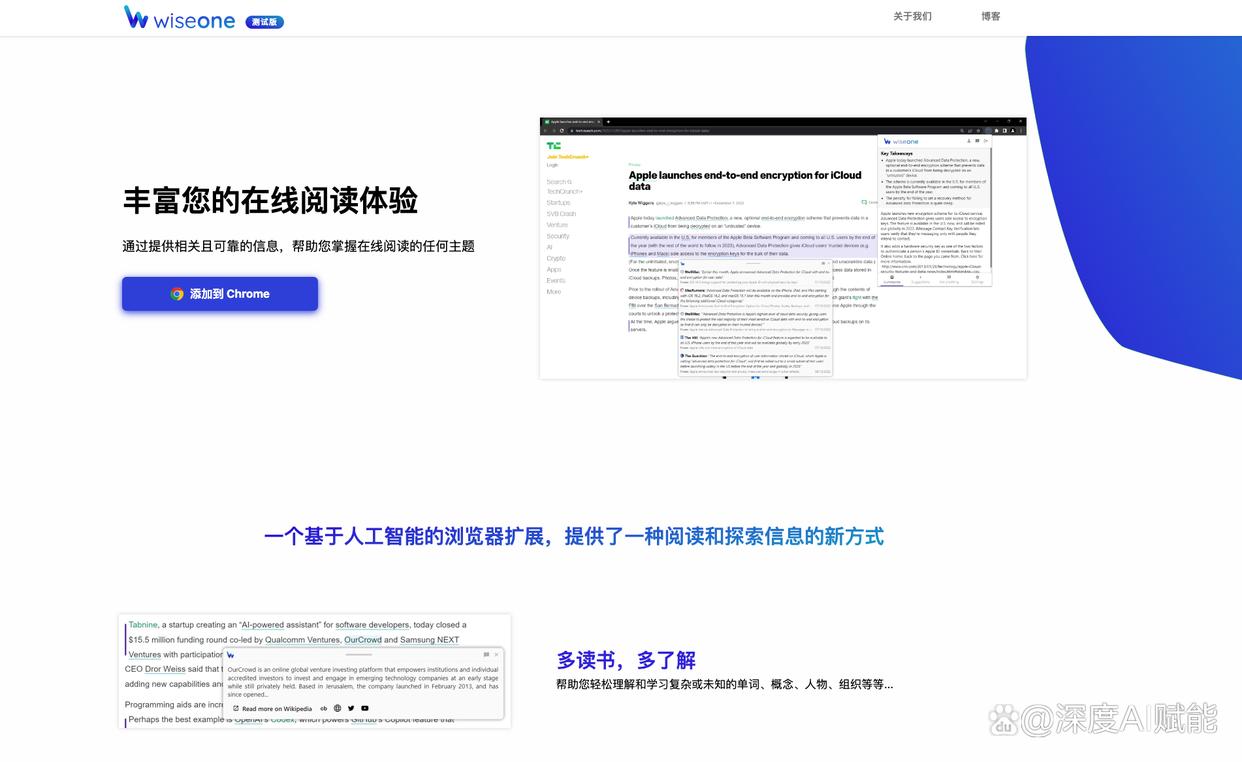Click the wiseone panel logo in demo image
1242x762 pixels.
pos(900,141)
